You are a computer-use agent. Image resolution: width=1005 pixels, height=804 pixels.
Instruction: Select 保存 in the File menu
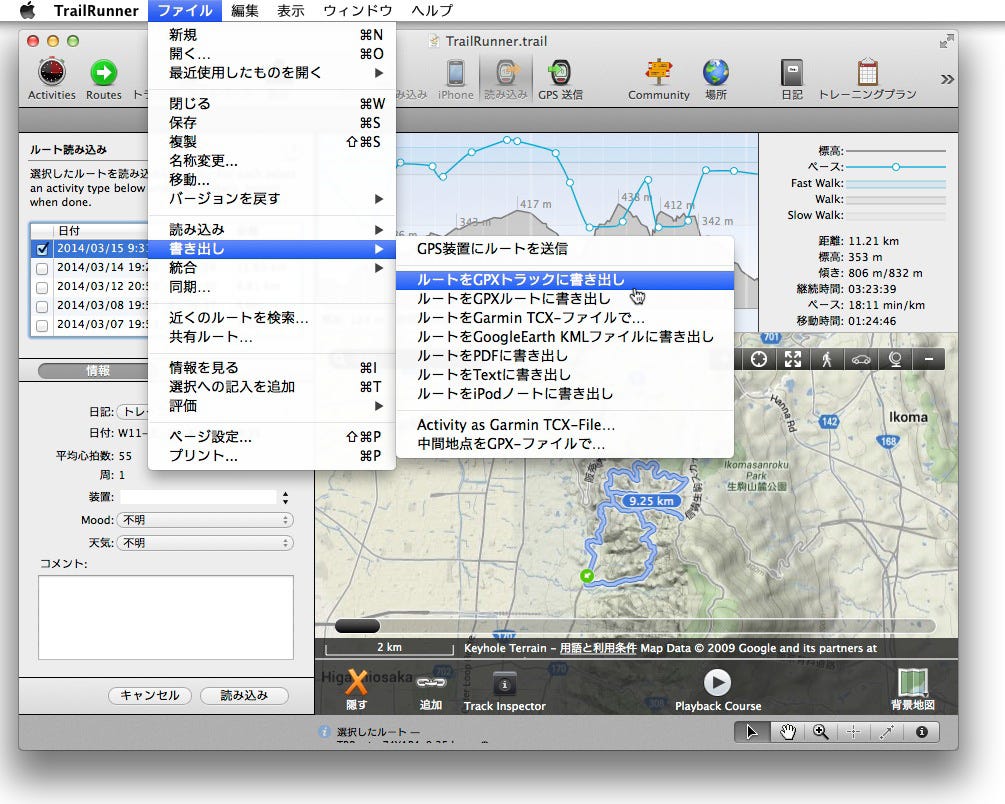coord(272,122)
